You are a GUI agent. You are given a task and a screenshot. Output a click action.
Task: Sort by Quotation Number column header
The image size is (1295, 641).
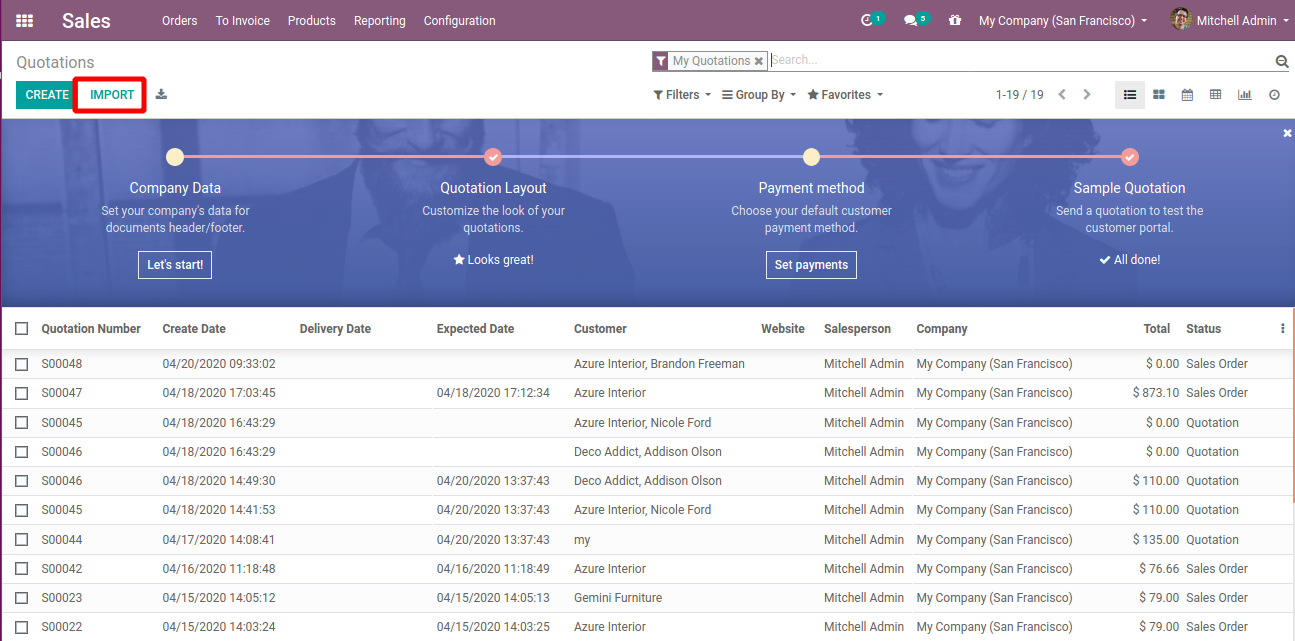pyautogui.click(x=91, y=329)
